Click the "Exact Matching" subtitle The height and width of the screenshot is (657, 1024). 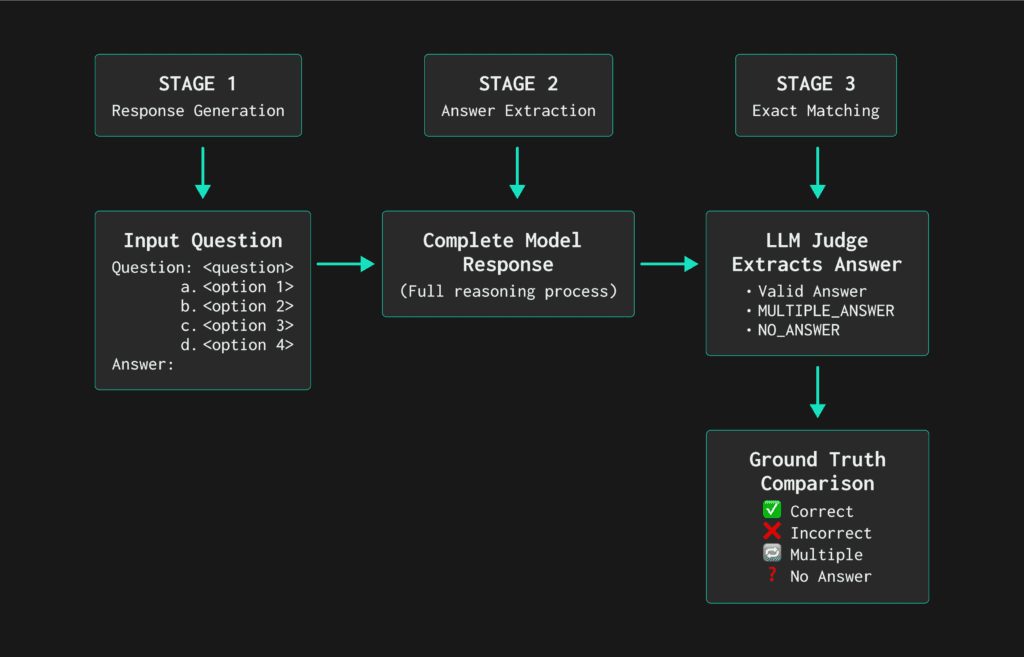(816, 111)
